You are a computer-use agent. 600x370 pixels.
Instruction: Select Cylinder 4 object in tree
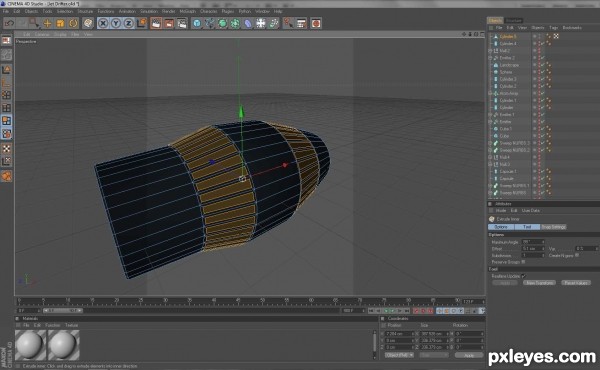pos(508,44)
